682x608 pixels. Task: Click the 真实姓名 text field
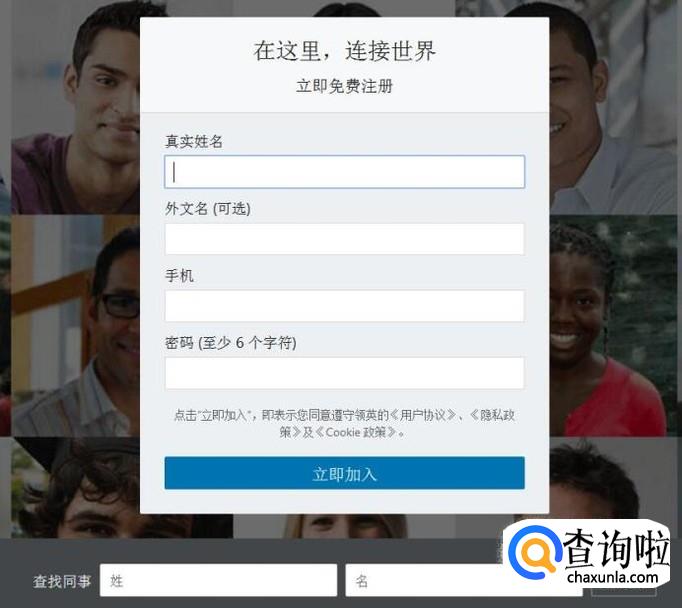coord(344,172)
